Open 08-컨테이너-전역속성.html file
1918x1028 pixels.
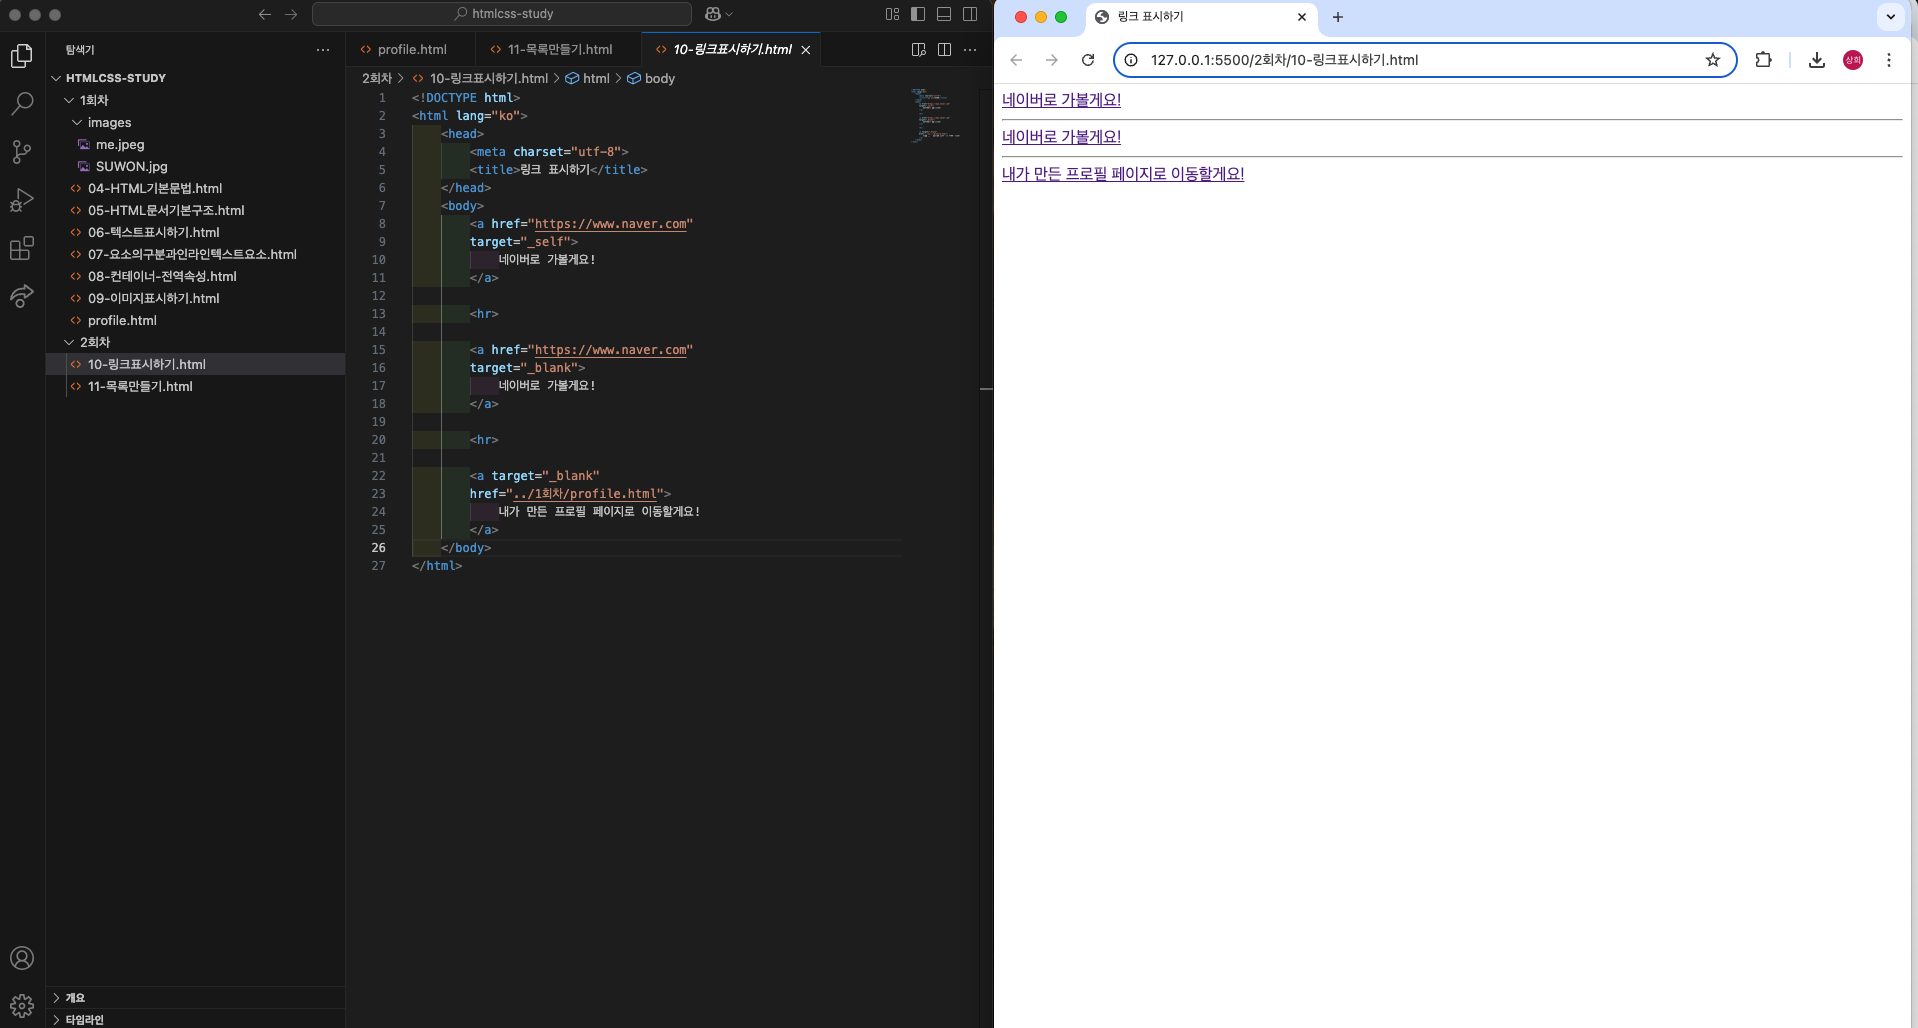195,276
